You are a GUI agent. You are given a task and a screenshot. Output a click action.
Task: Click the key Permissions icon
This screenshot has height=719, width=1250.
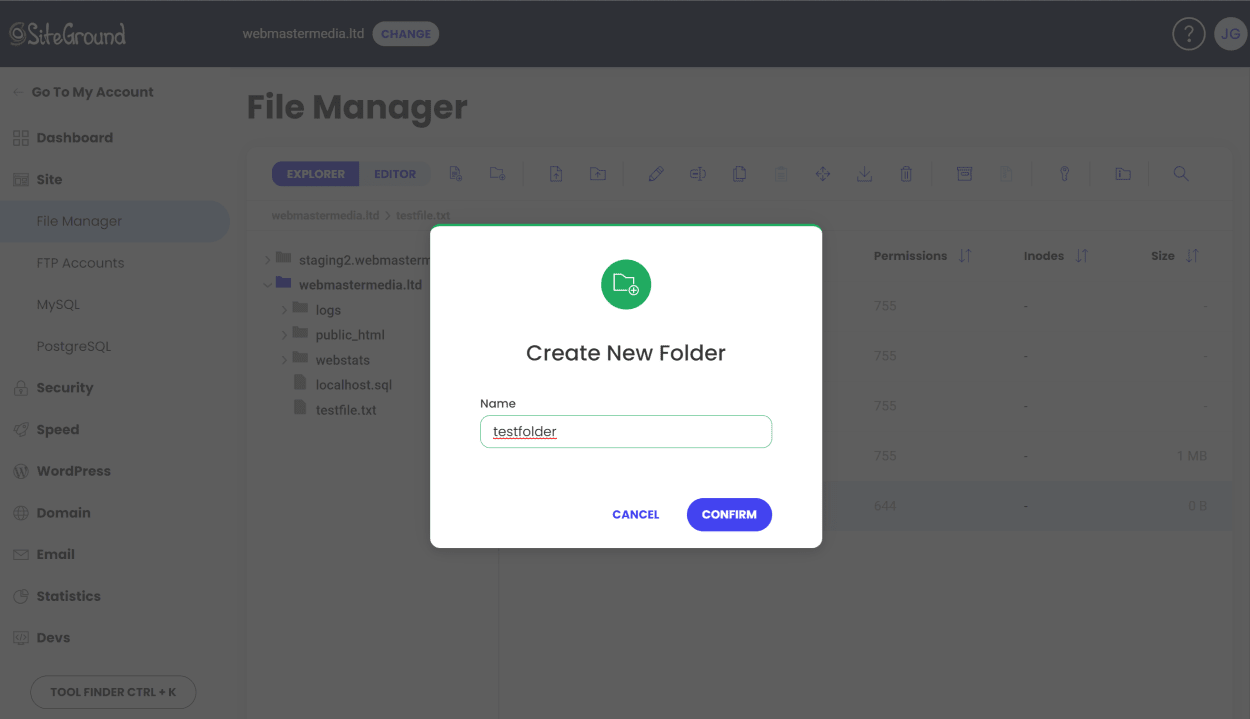coord(1065,174)
